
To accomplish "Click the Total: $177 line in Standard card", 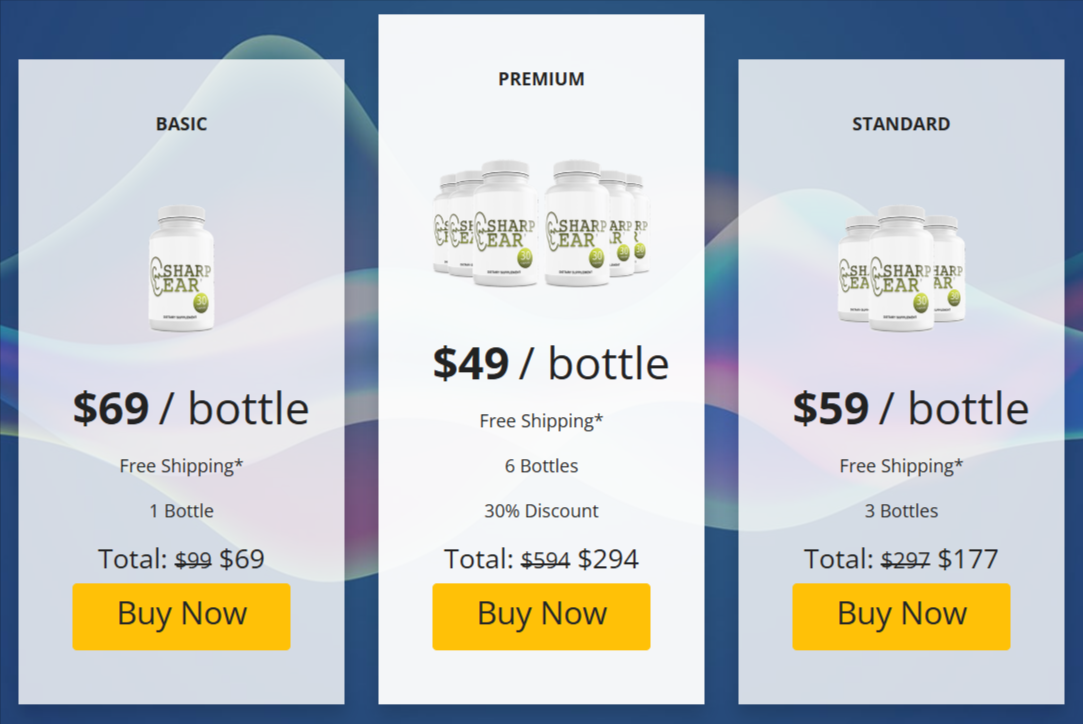I will [x=900, y=559].
